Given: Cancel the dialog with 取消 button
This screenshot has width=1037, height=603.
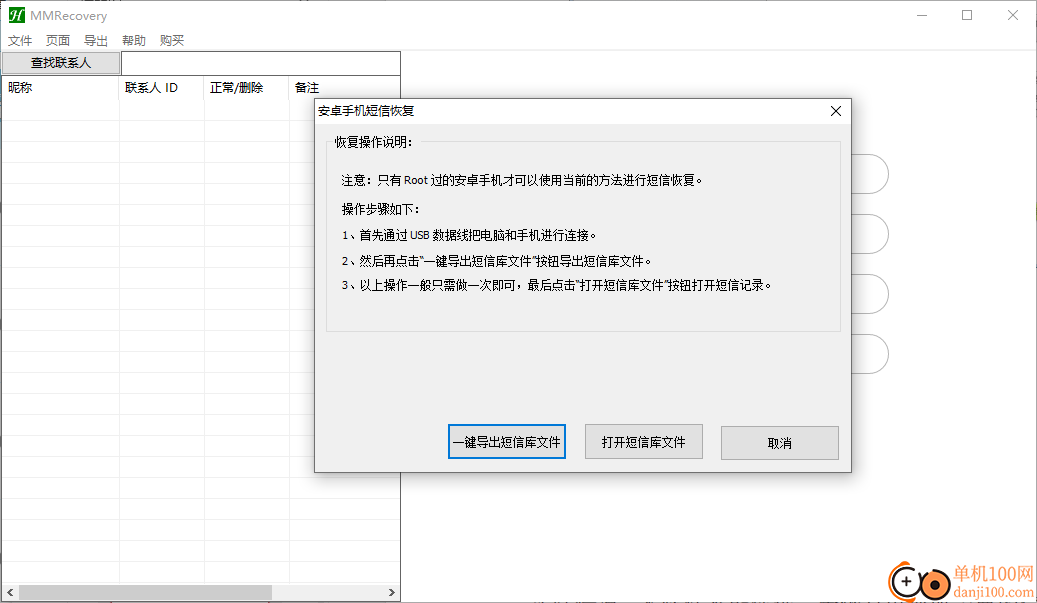Looking at the screenshot, I should [x=780, y=443].
